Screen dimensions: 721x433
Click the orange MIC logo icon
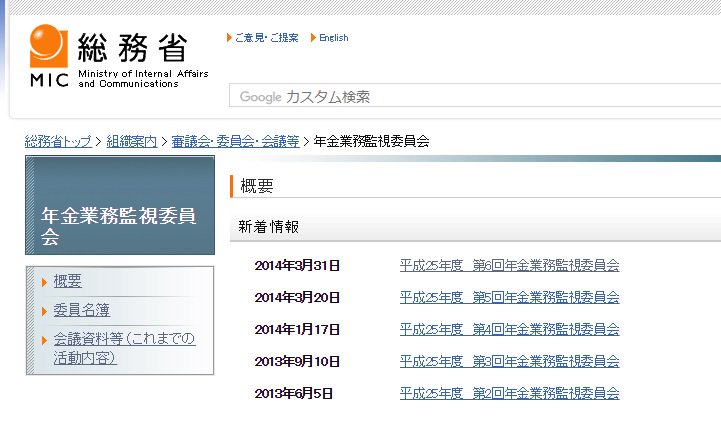[x=49, y=46]
